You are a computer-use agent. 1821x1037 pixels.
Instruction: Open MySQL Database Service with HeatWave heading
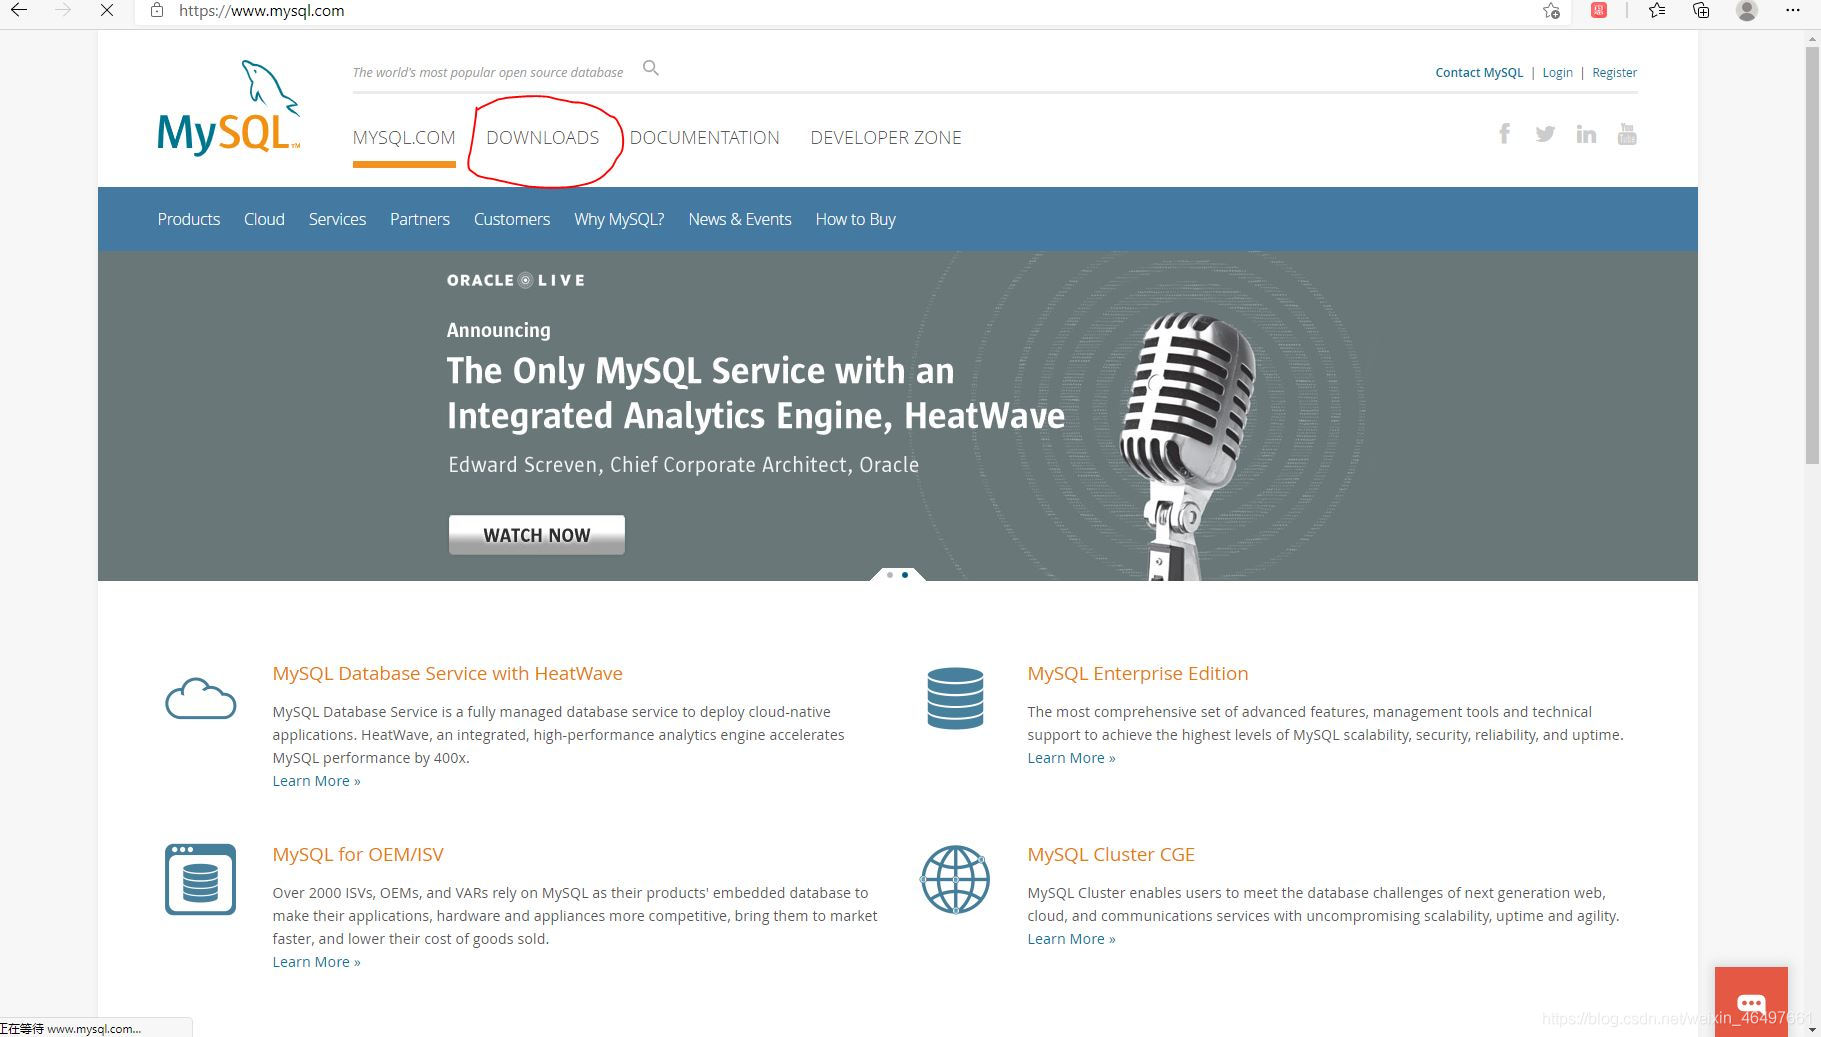447,673
